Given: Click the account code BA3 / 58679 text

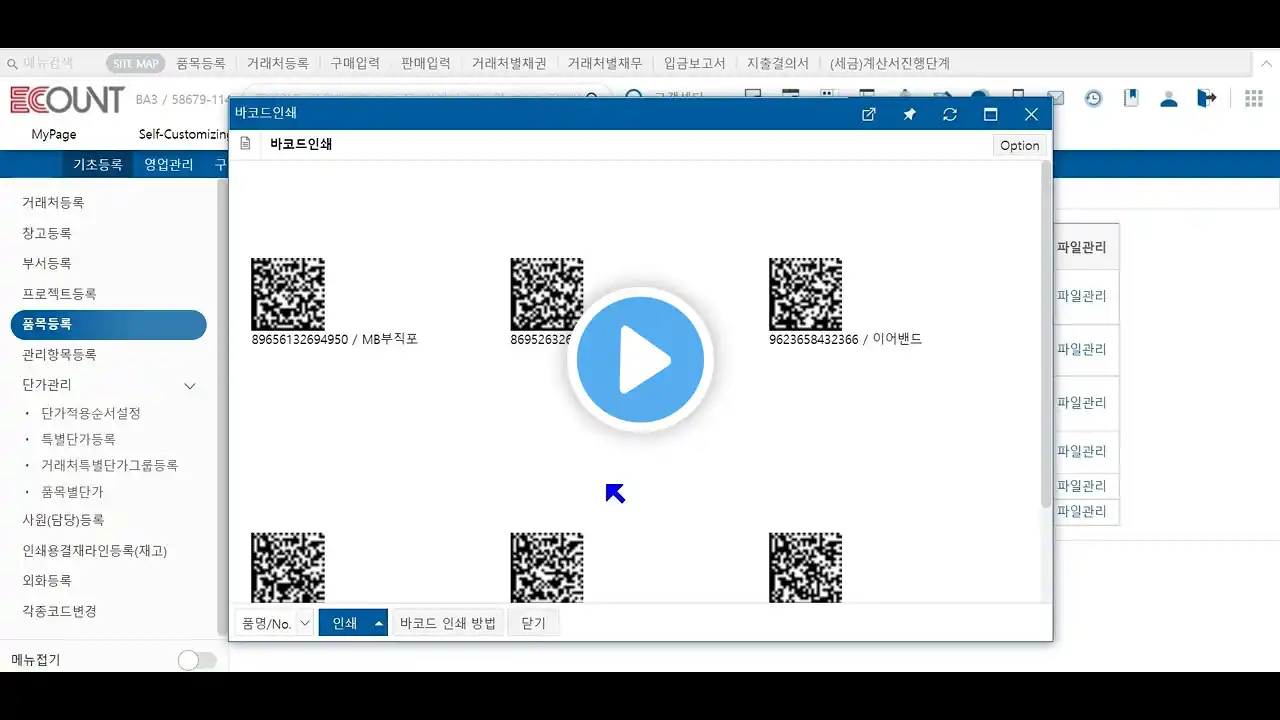Looking at the screenshot, I should [184, 99].
